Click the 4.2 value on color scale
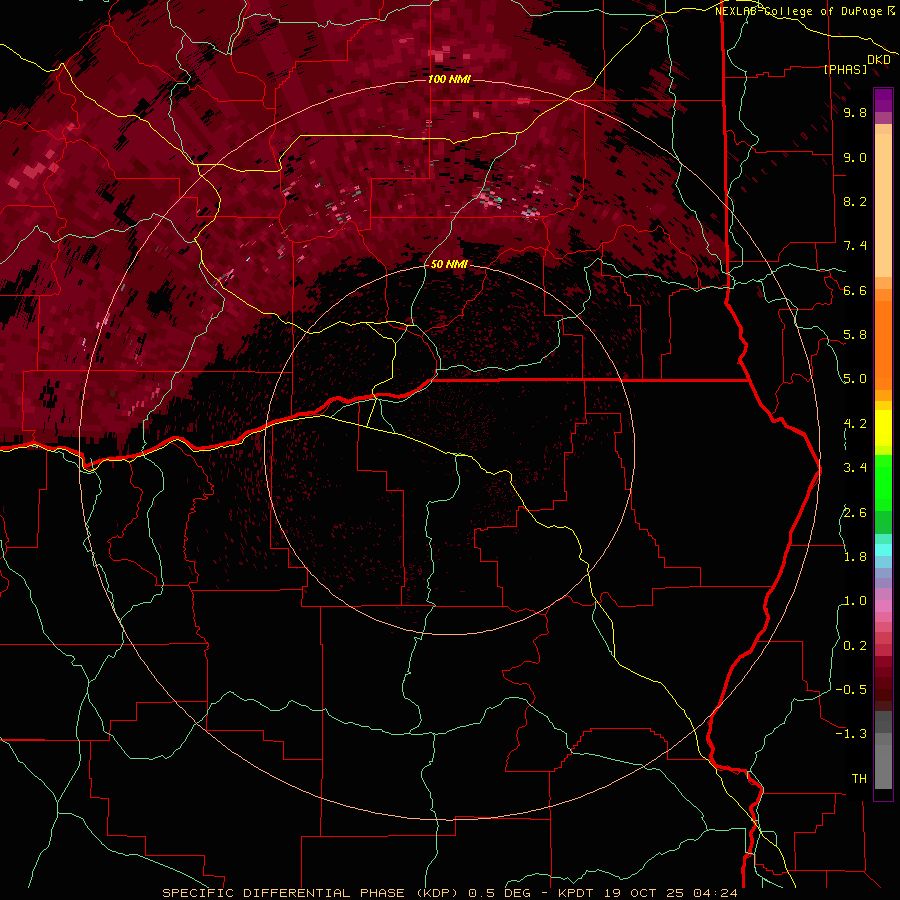 tap(855, 424)
